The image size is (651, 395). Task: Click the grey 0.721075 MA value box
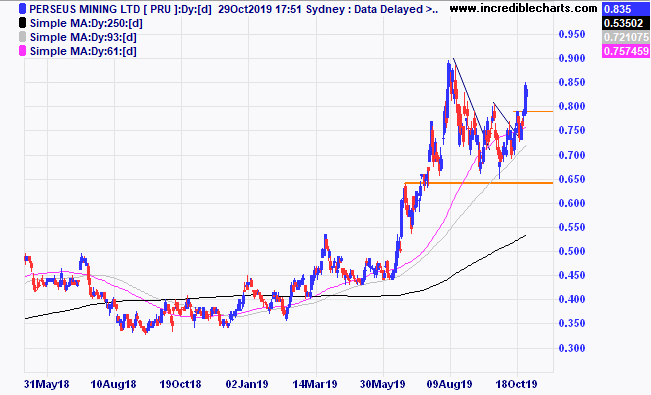[626, 37]
